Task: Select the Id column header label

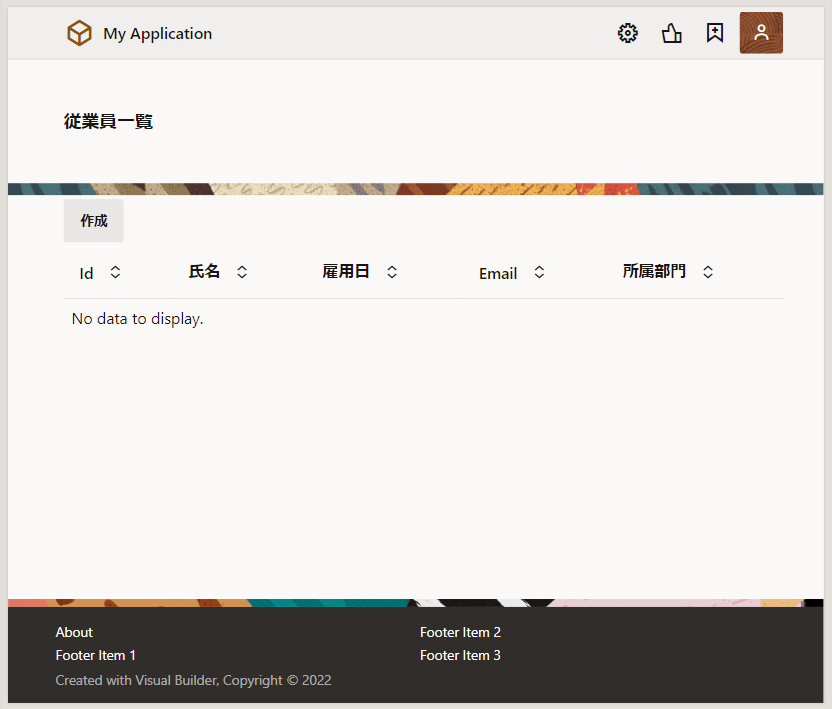Action: [87, 273]
